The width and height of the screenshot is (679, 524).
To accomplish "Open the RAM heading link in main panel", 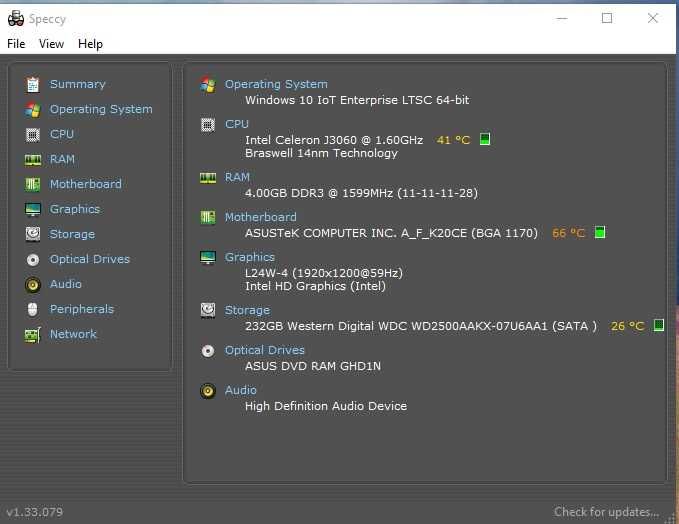I will pos(237,177).
